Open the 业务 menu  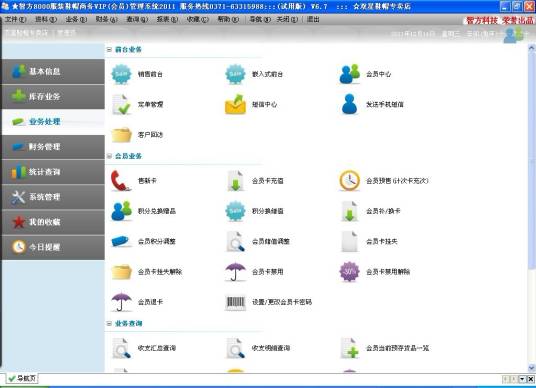(x=76, y=19)
